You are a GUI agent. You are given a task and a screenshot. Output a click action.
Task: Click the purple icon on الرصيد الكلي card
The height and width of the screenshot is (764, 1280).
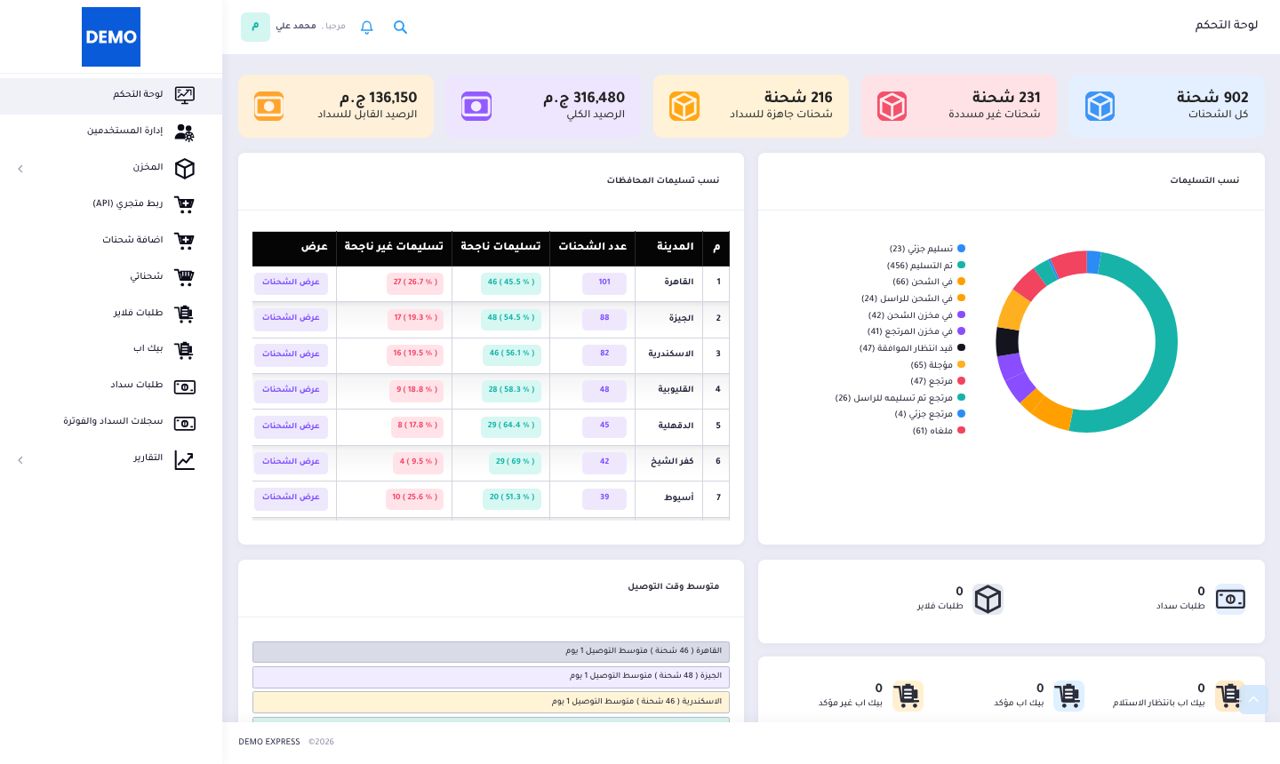click(x=476, y=106)
